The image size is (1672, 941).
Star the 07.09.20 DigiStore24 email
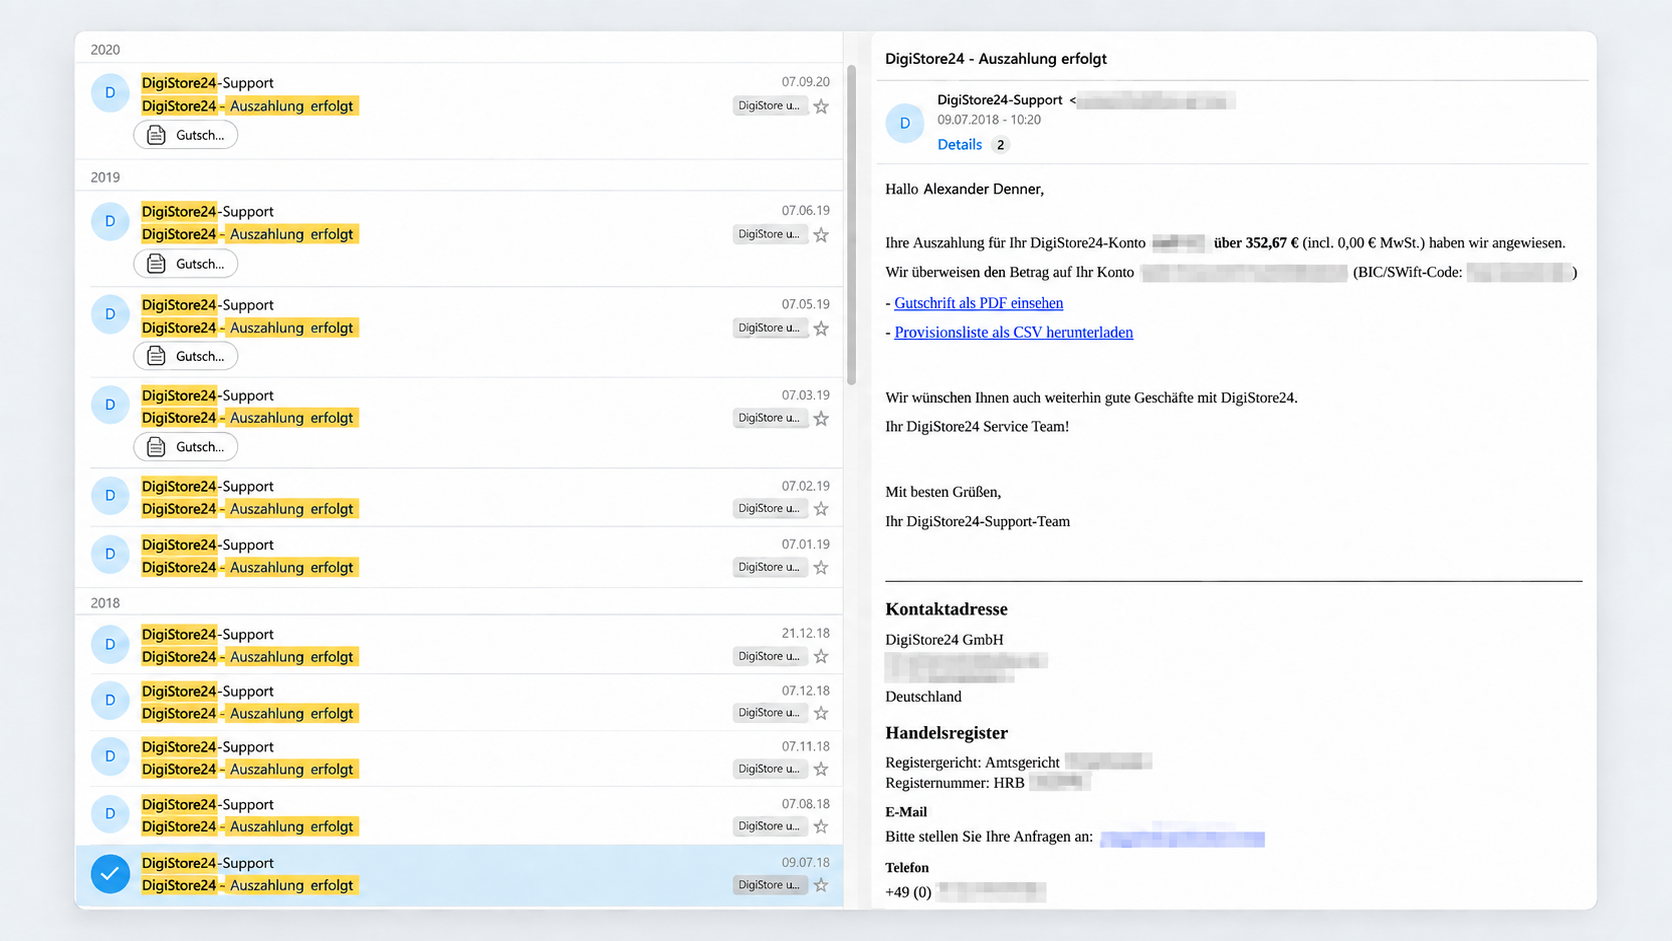(x=821, y=106)
